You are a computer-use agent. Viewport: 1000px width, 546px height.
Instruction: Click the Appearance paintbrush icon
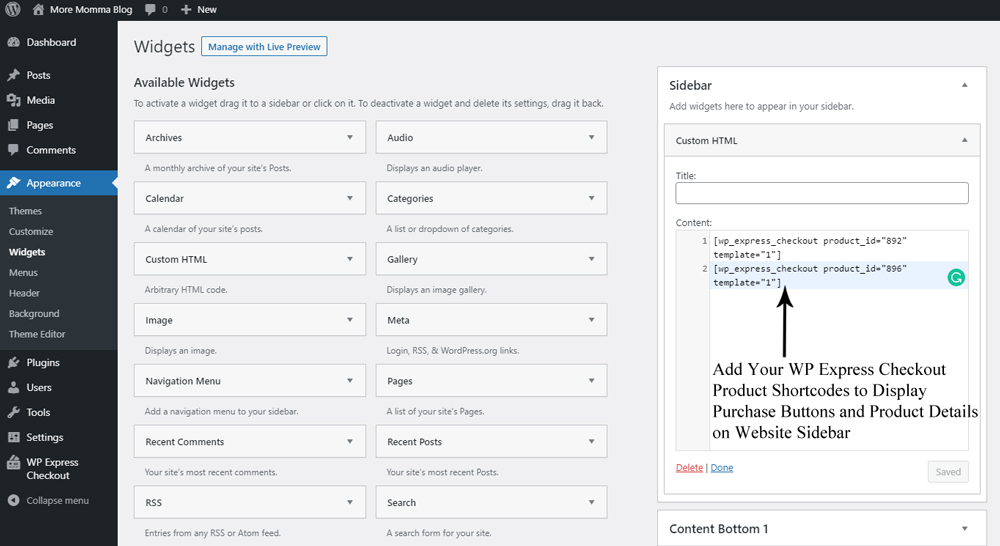pyautogui.click(x=13, y=183)
